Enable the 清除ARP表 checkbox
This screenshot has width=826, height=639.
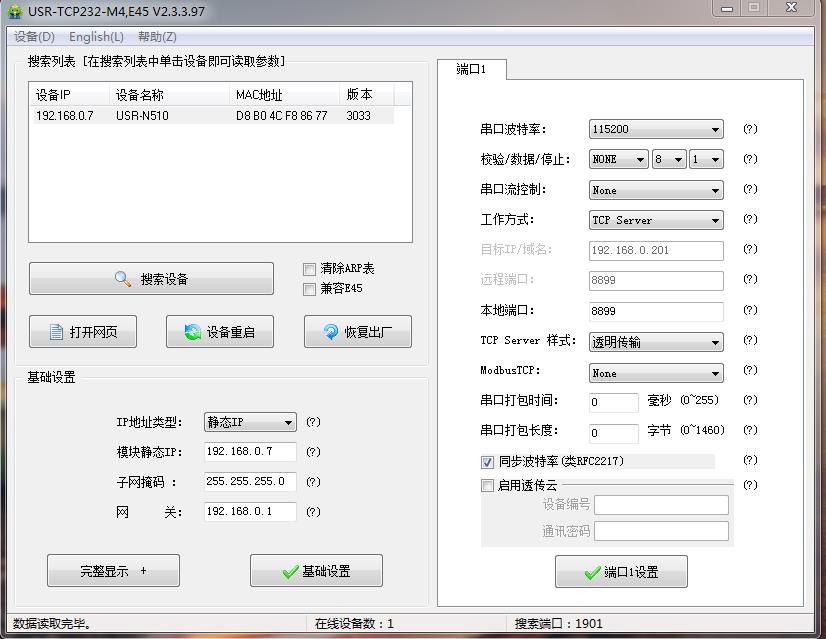(309, 269)
